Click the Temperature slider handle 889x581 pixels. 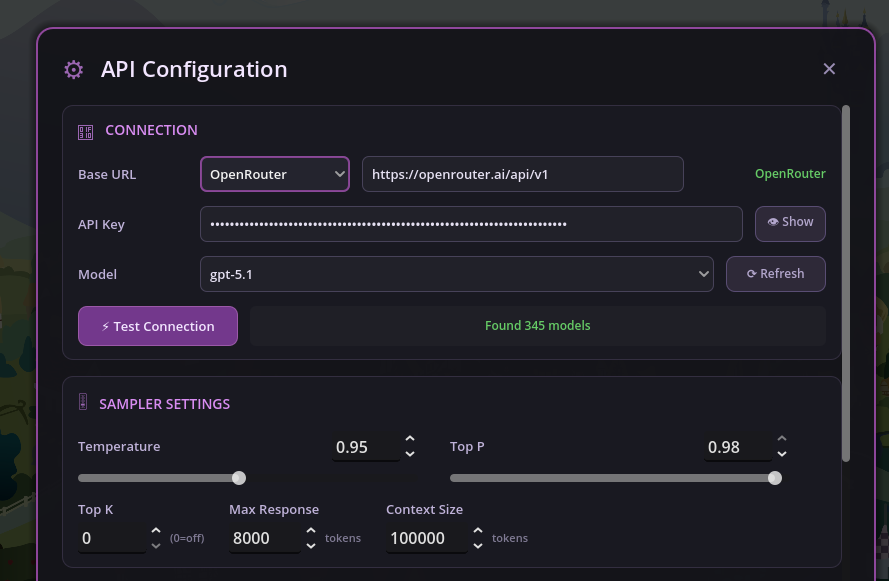click(239, 478)
